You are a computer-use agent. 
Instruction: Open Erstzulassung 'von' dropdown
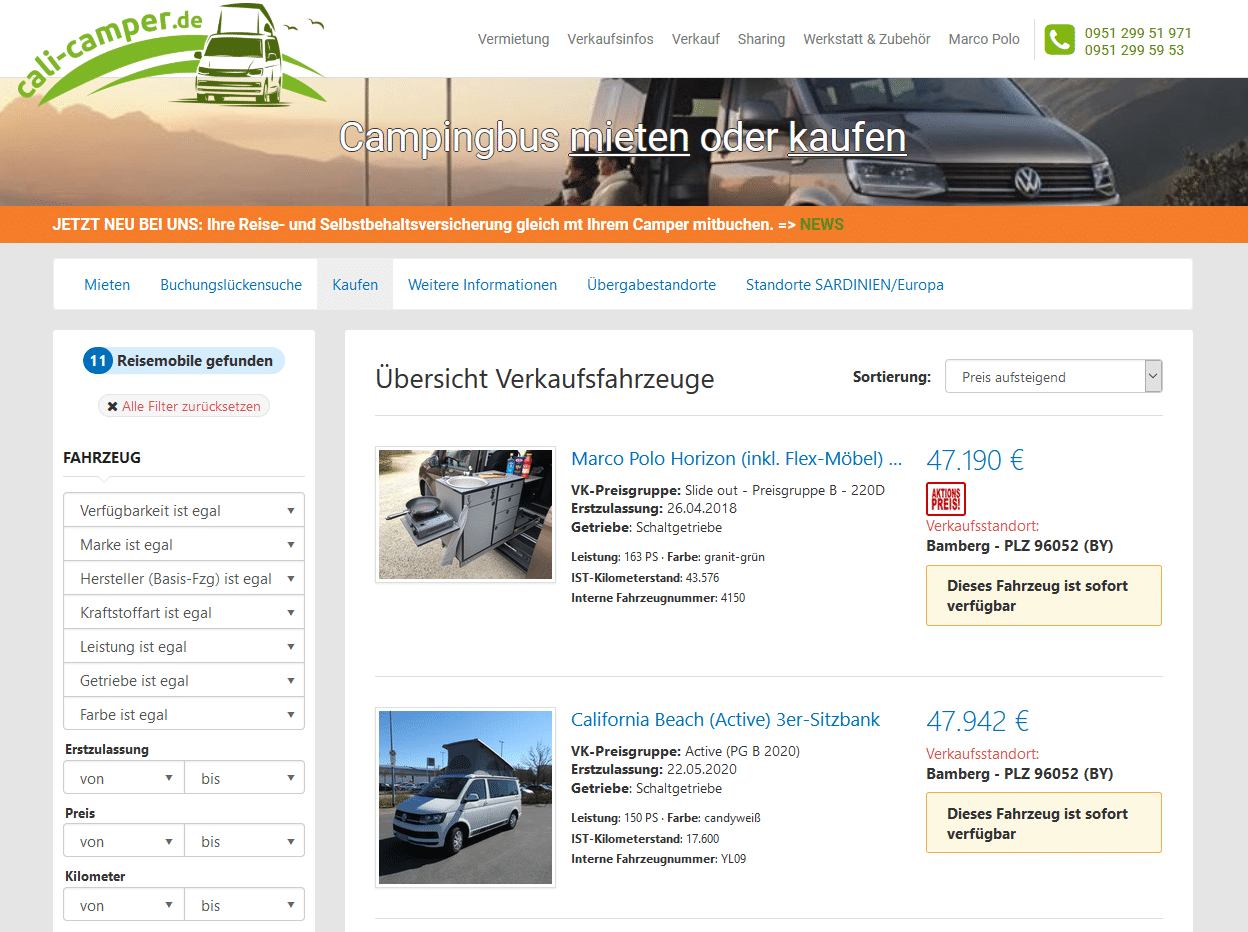coord(124,778)
